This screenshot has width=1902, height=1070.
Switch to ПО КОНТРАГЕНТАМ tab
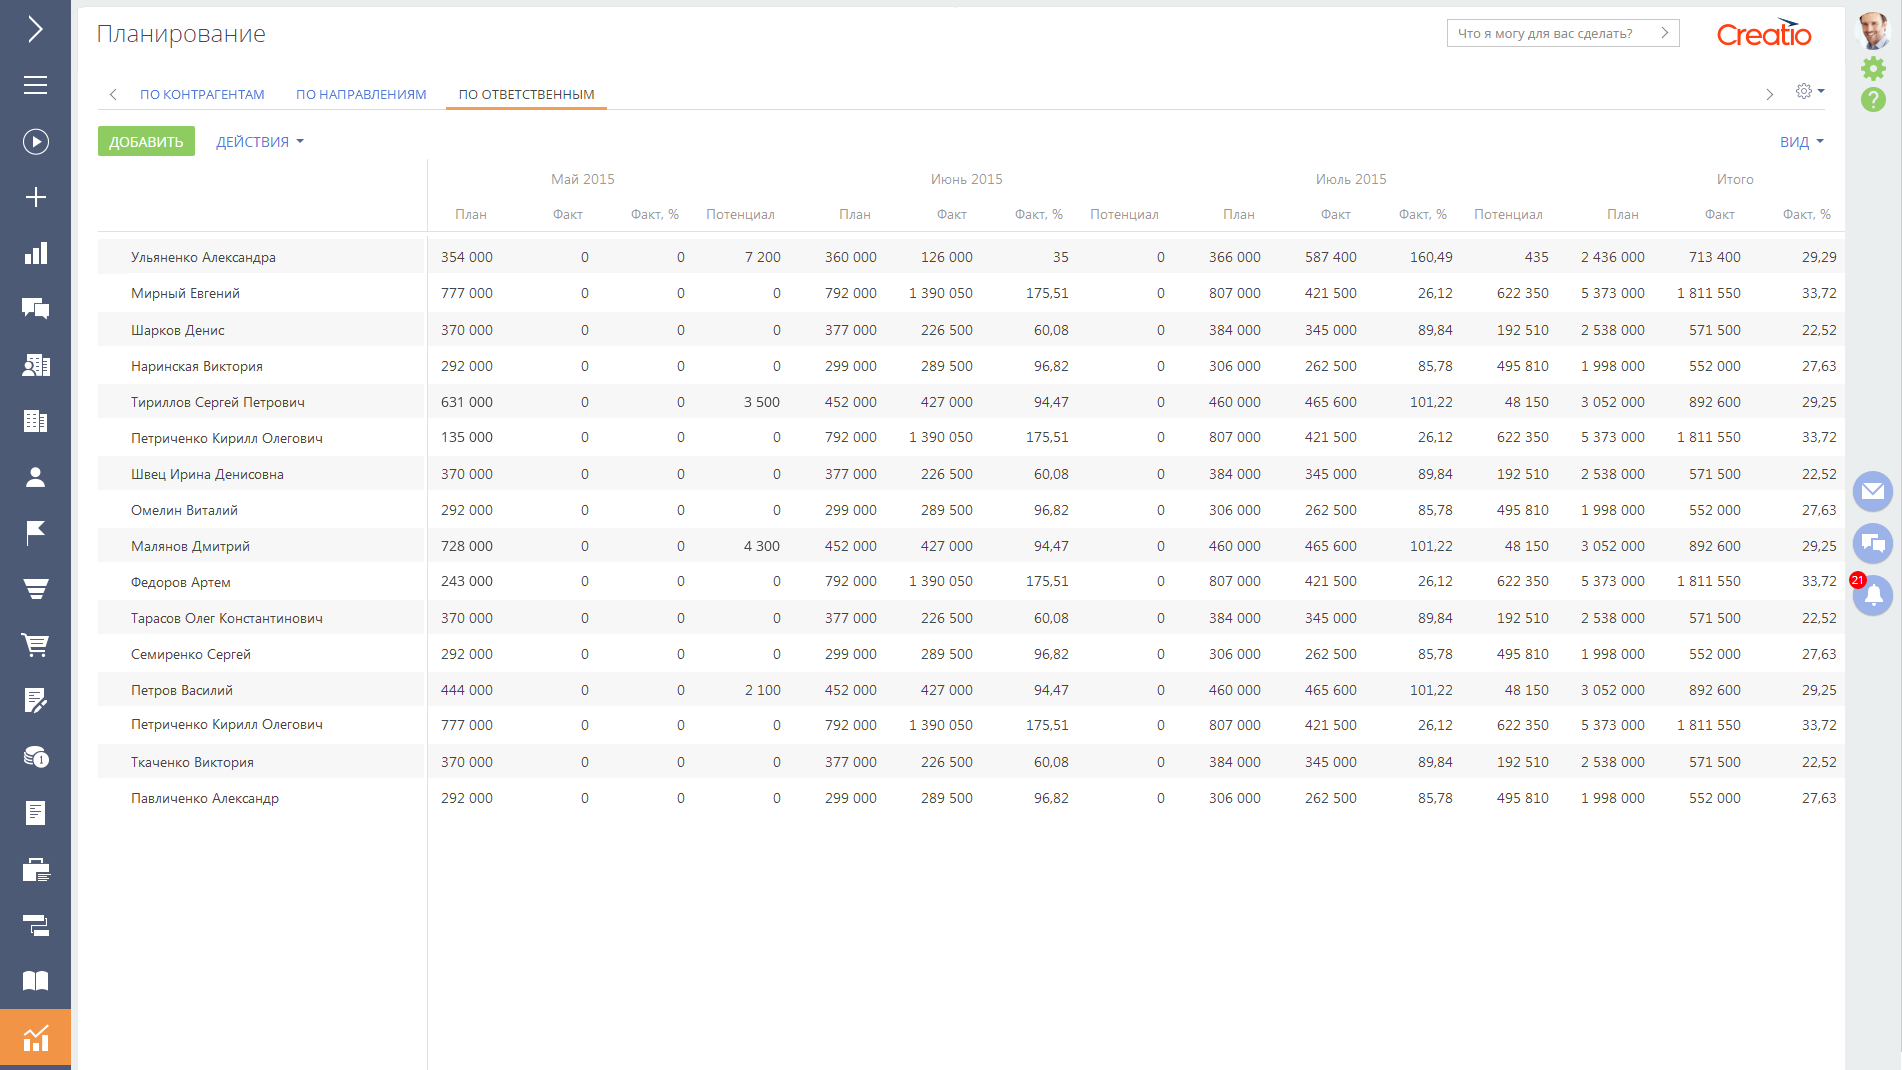(202, 94)
